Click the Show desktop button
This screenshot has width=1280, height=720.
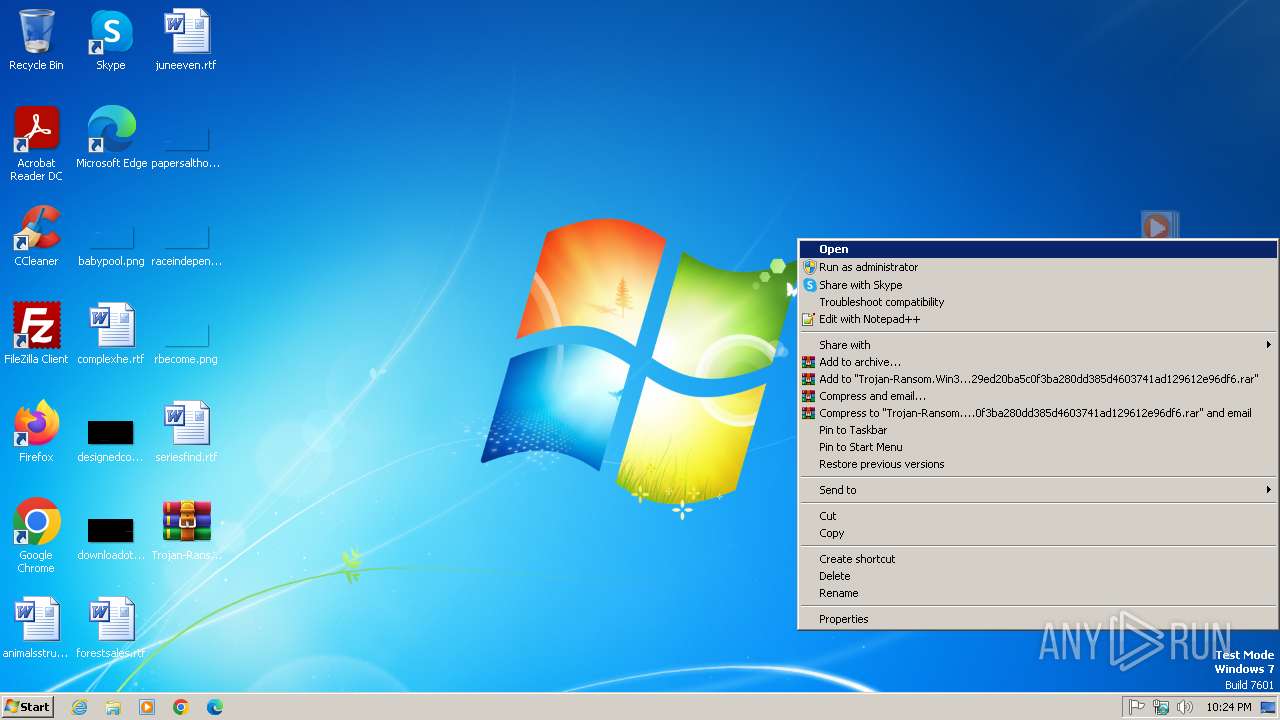pyautogui.click(x=1268, y=707)
